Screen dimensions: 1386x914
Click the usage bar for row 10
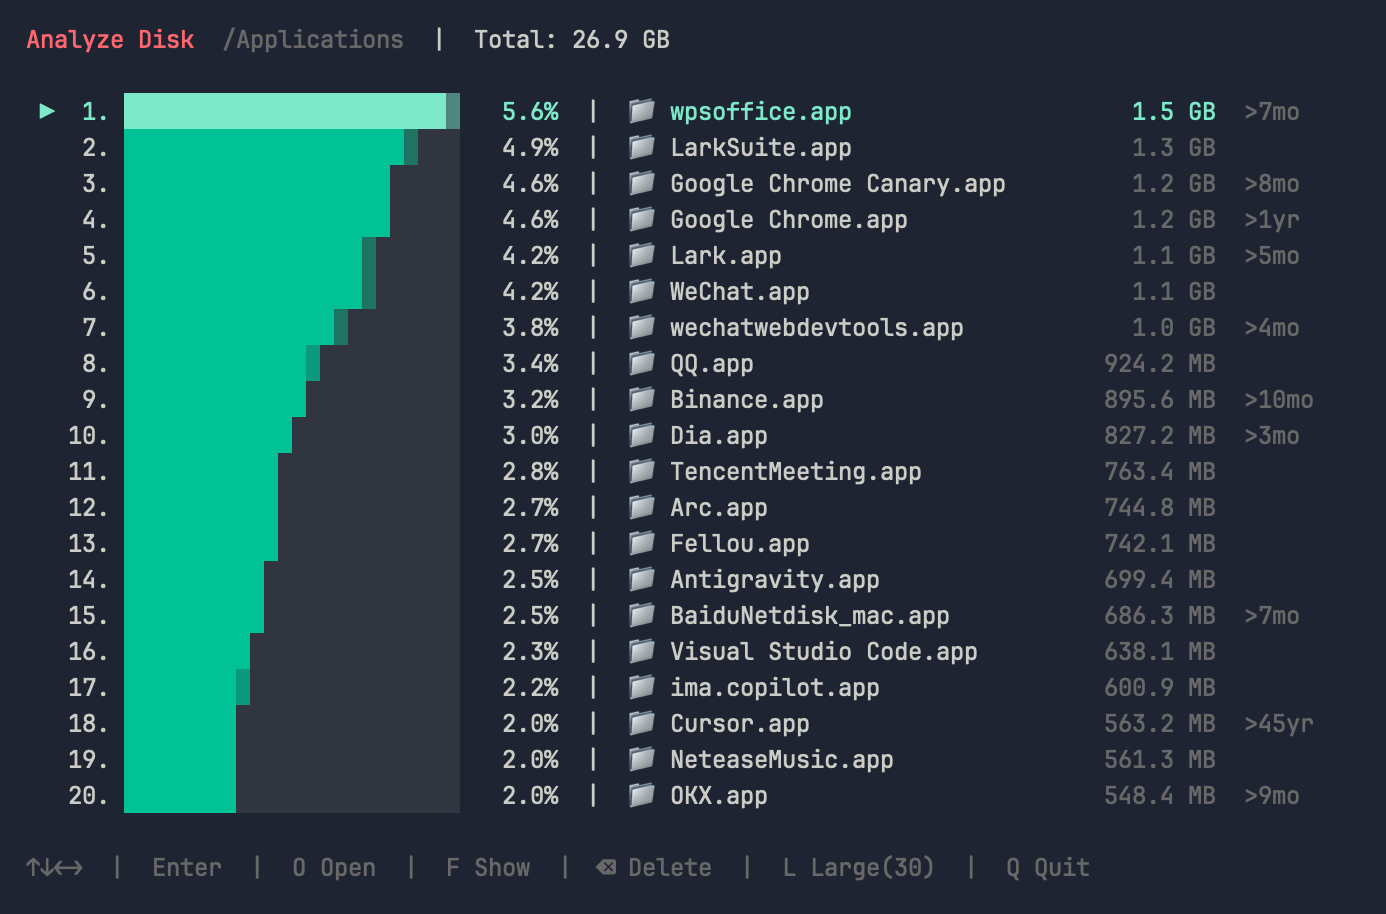[x=208, y=435]
